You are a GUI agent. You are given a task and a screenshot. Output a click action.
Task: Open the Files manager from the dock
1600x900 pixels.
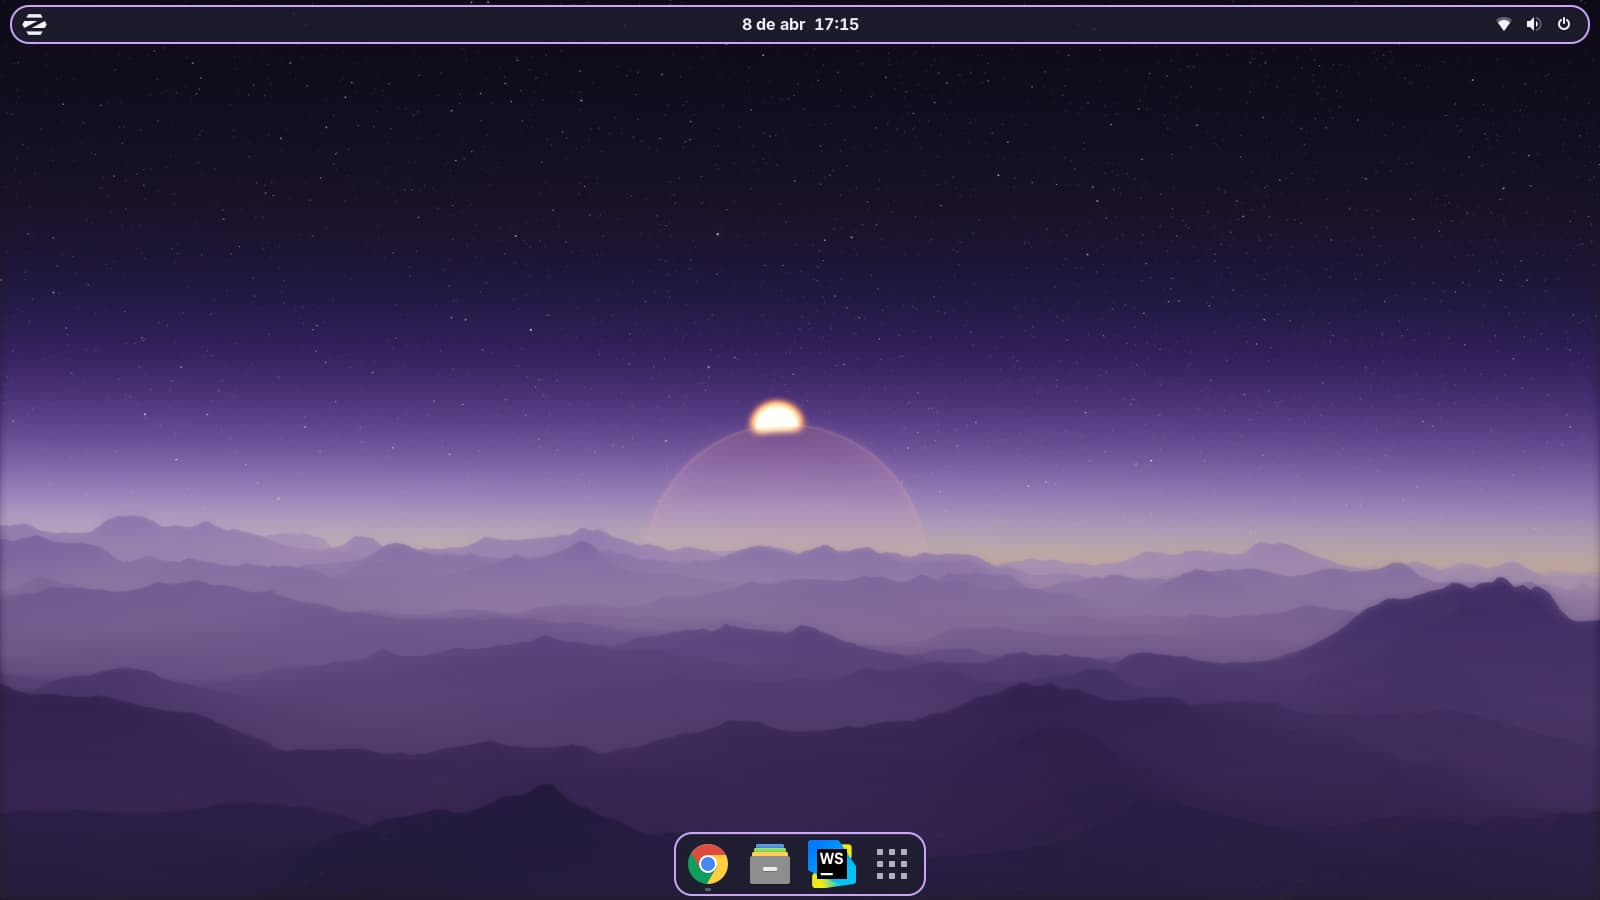[x=770, y=864]
